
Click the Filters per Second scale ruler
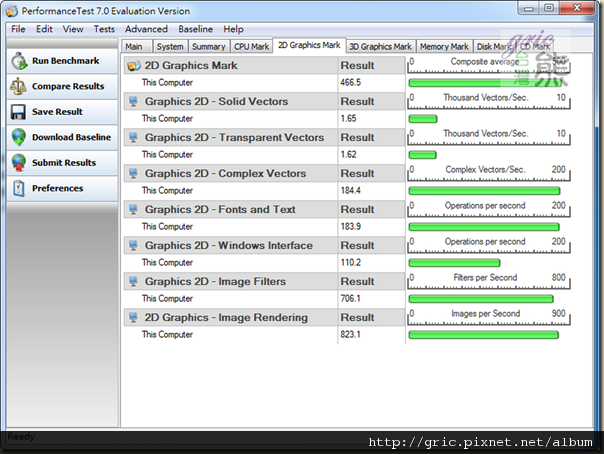pos(488,281)
